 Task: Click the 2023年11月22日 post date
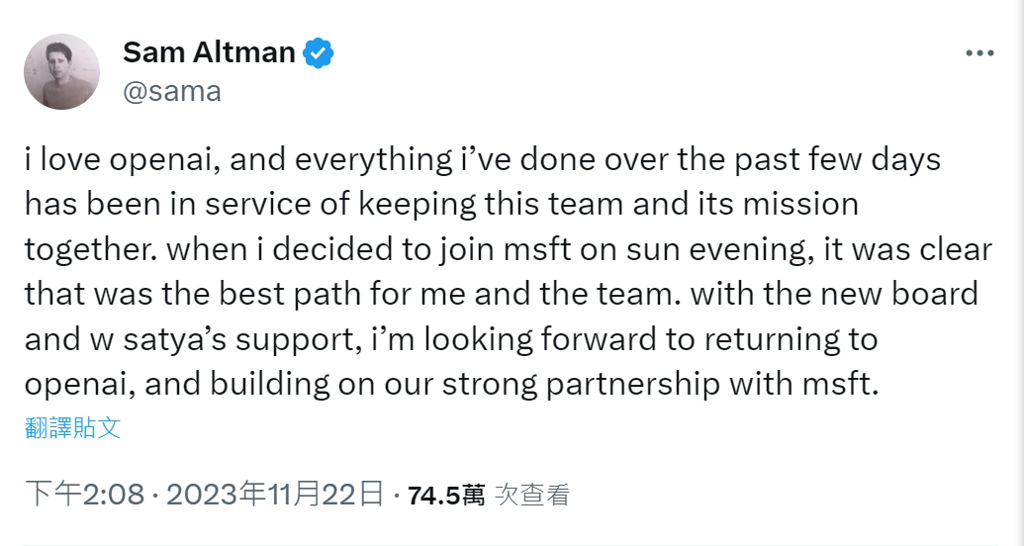274,494
